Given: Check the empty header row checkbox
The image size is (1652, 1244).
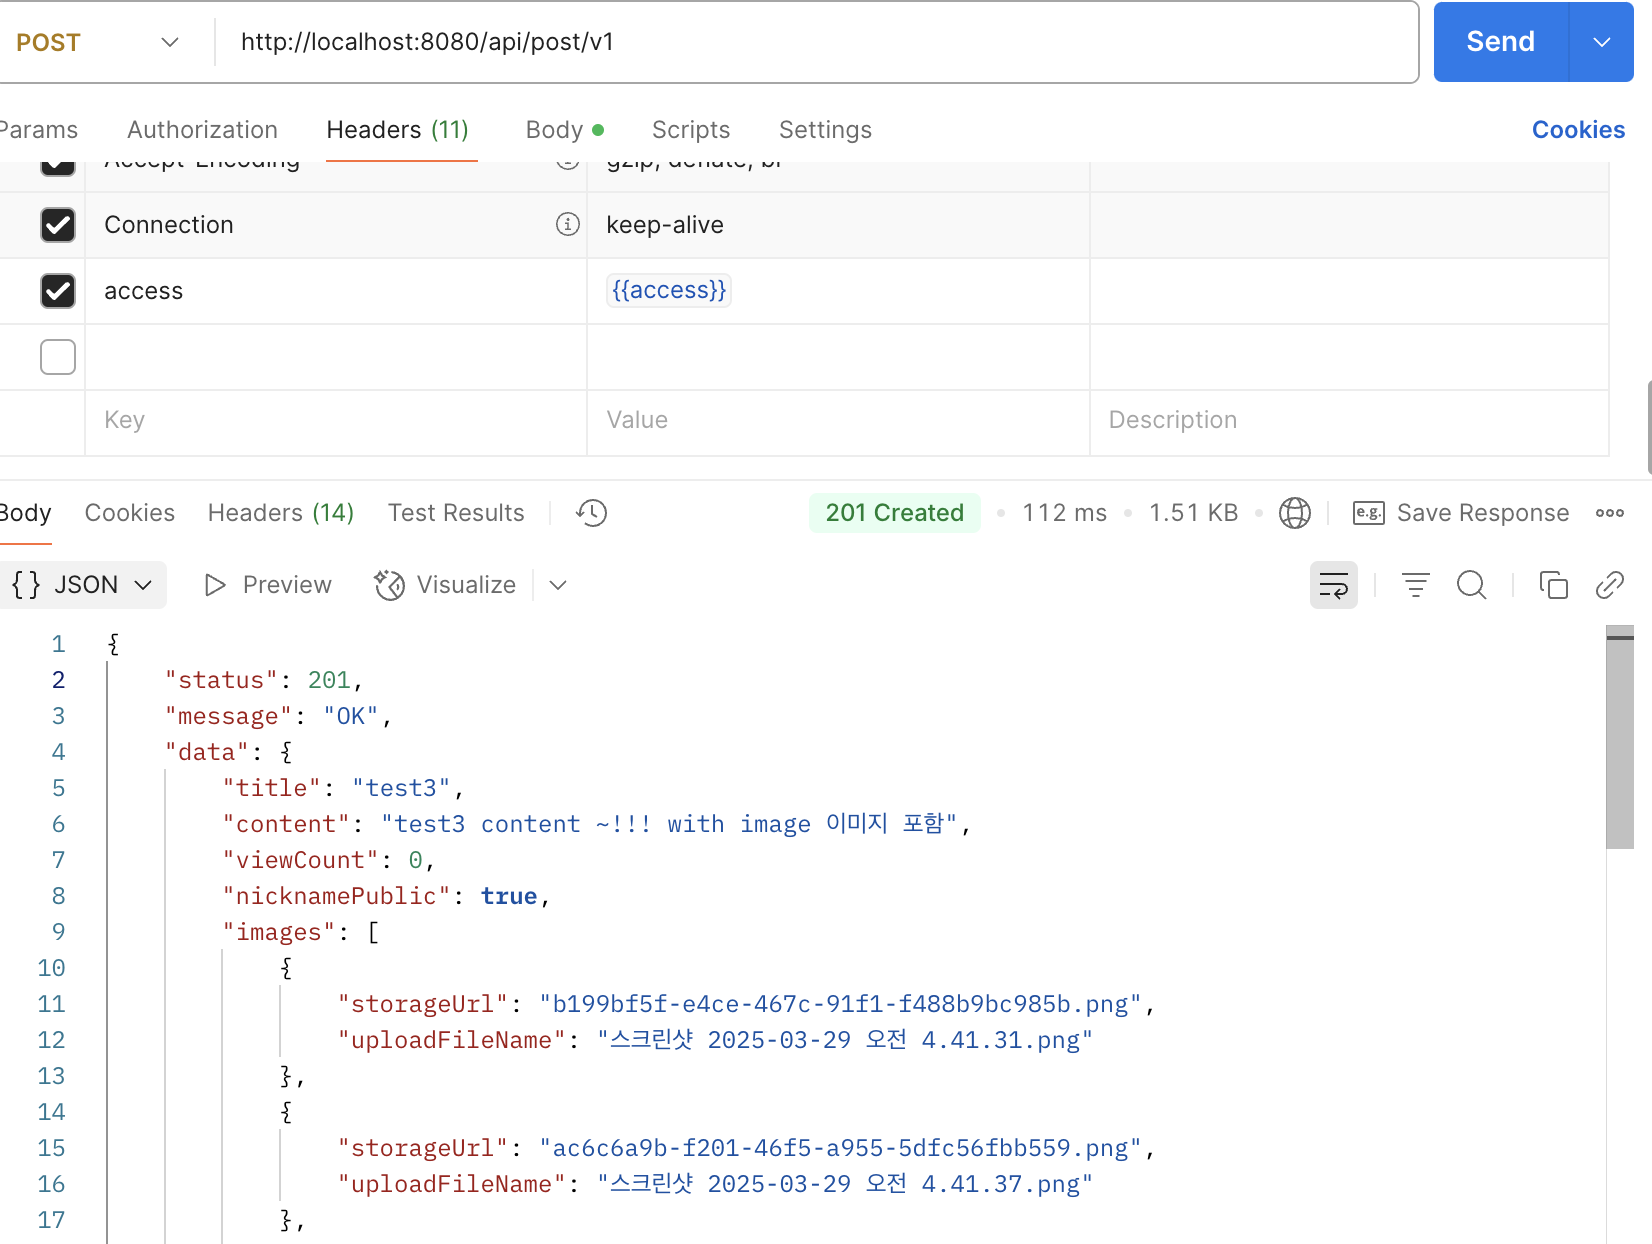Looking at the screenshot, I should (x=58, y=357).
